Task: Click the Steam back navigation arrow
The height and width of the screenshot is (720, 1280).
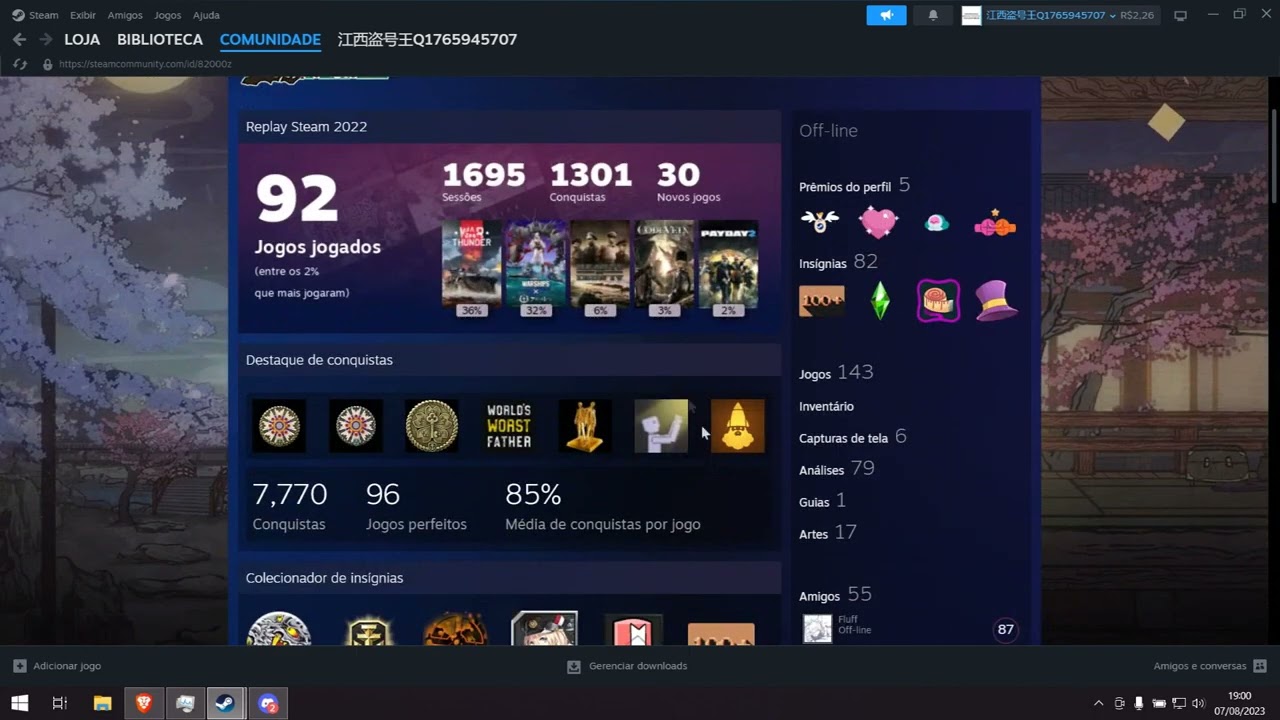Action: 20,39
